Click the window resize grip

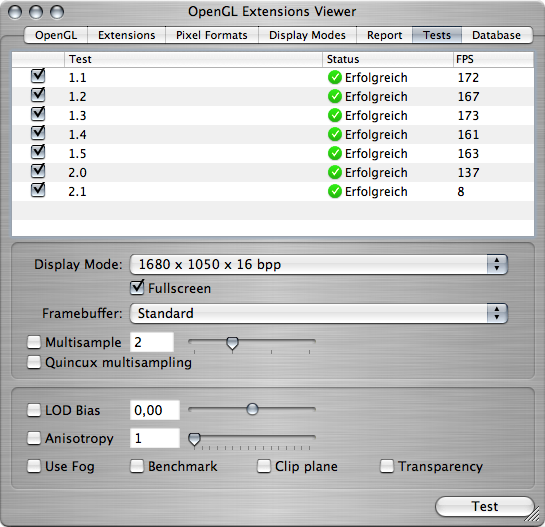coord(532,514)
